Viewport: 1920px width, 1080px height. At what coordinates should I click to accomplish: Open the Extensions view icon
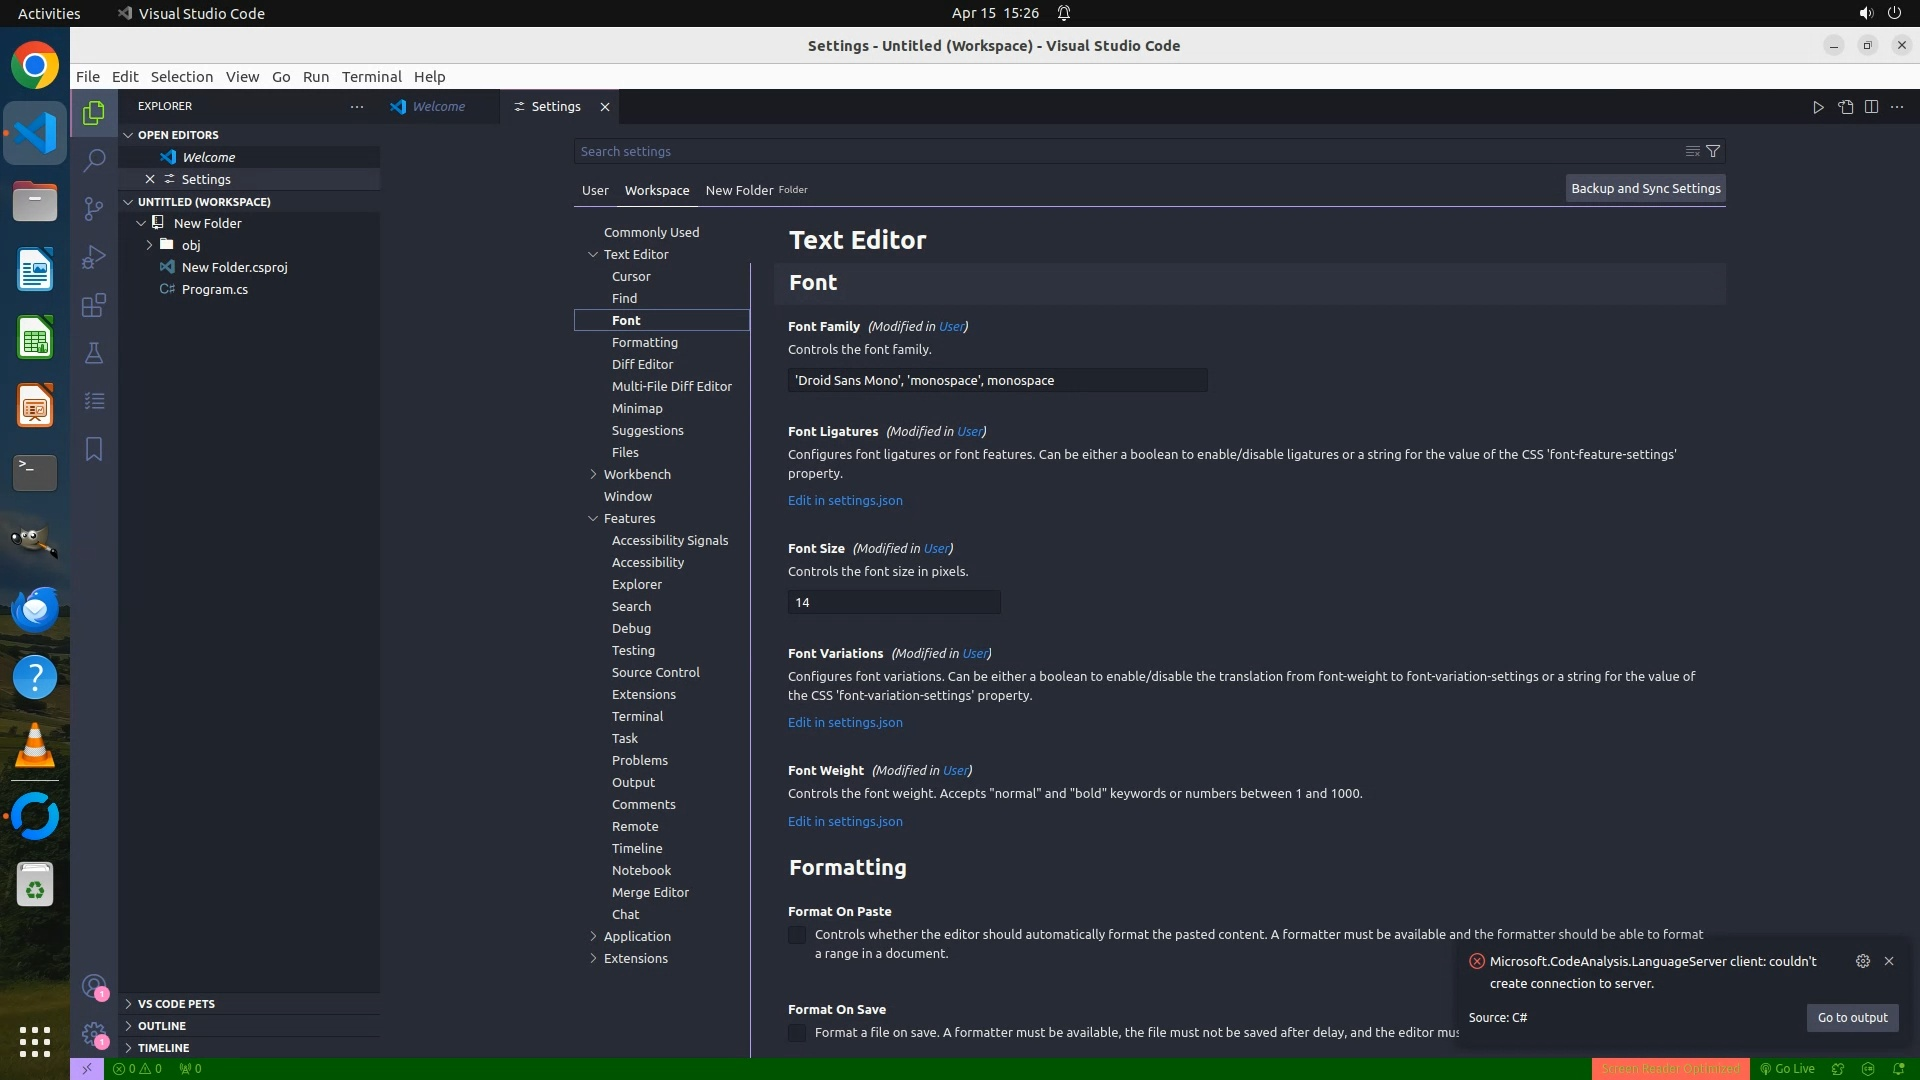coord(94,305)
